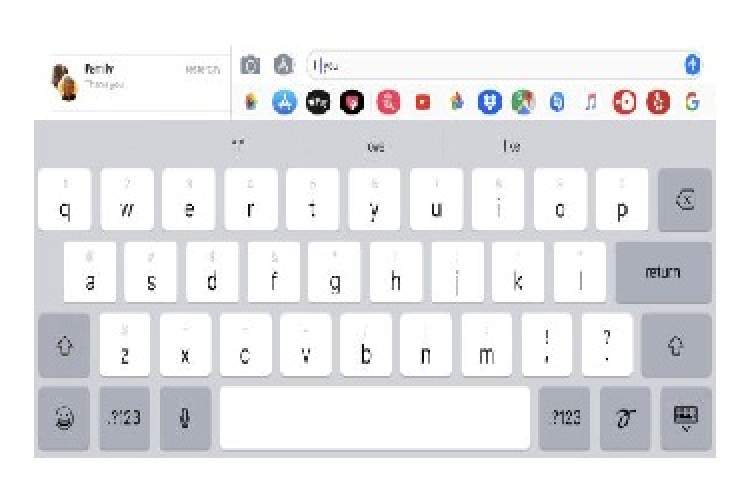The width and height of the screenshot is (750, 500).
Task: Open the Photos app in the iMessage app strip
Action: pos(251,101)
